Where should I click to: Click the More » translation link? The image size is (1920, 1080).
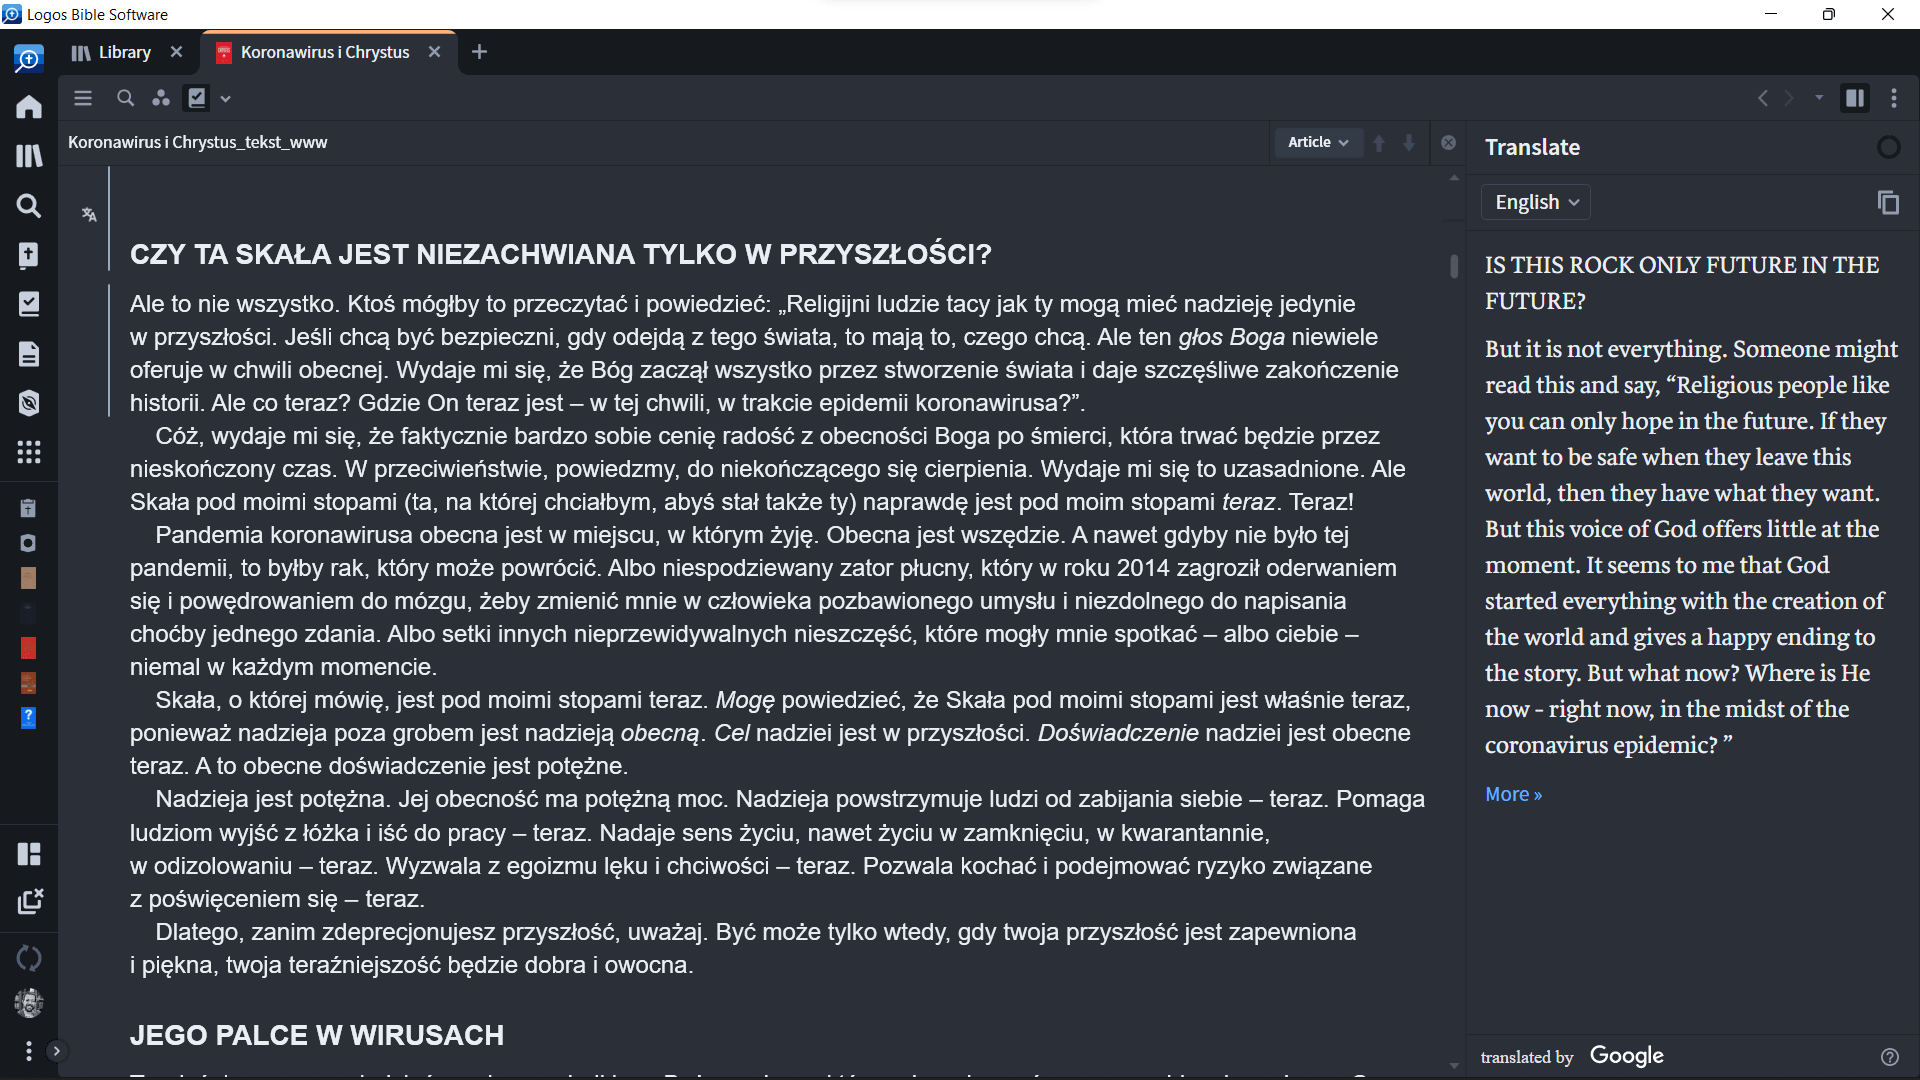pyautogui.click(x=1513, y=794)
